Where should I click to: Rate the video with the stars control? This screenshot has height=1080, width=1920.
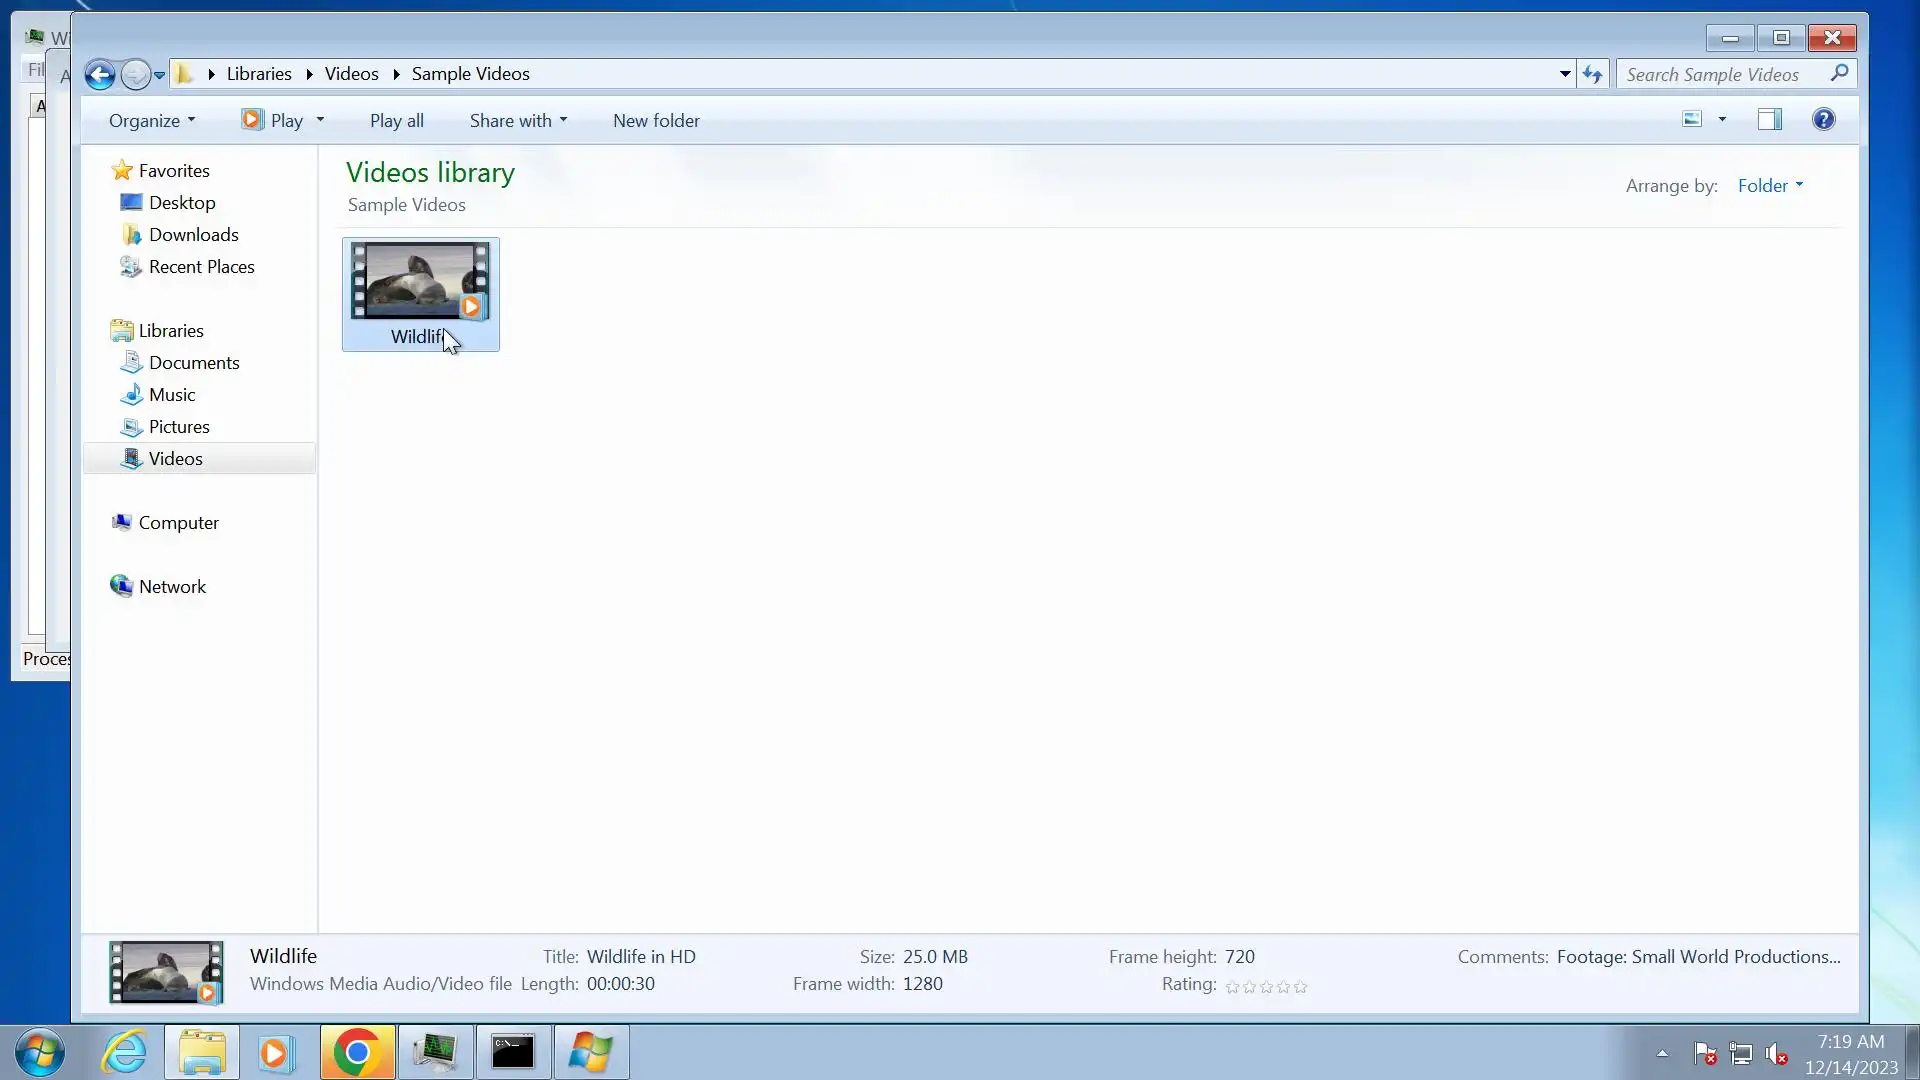click(1266, 986)
